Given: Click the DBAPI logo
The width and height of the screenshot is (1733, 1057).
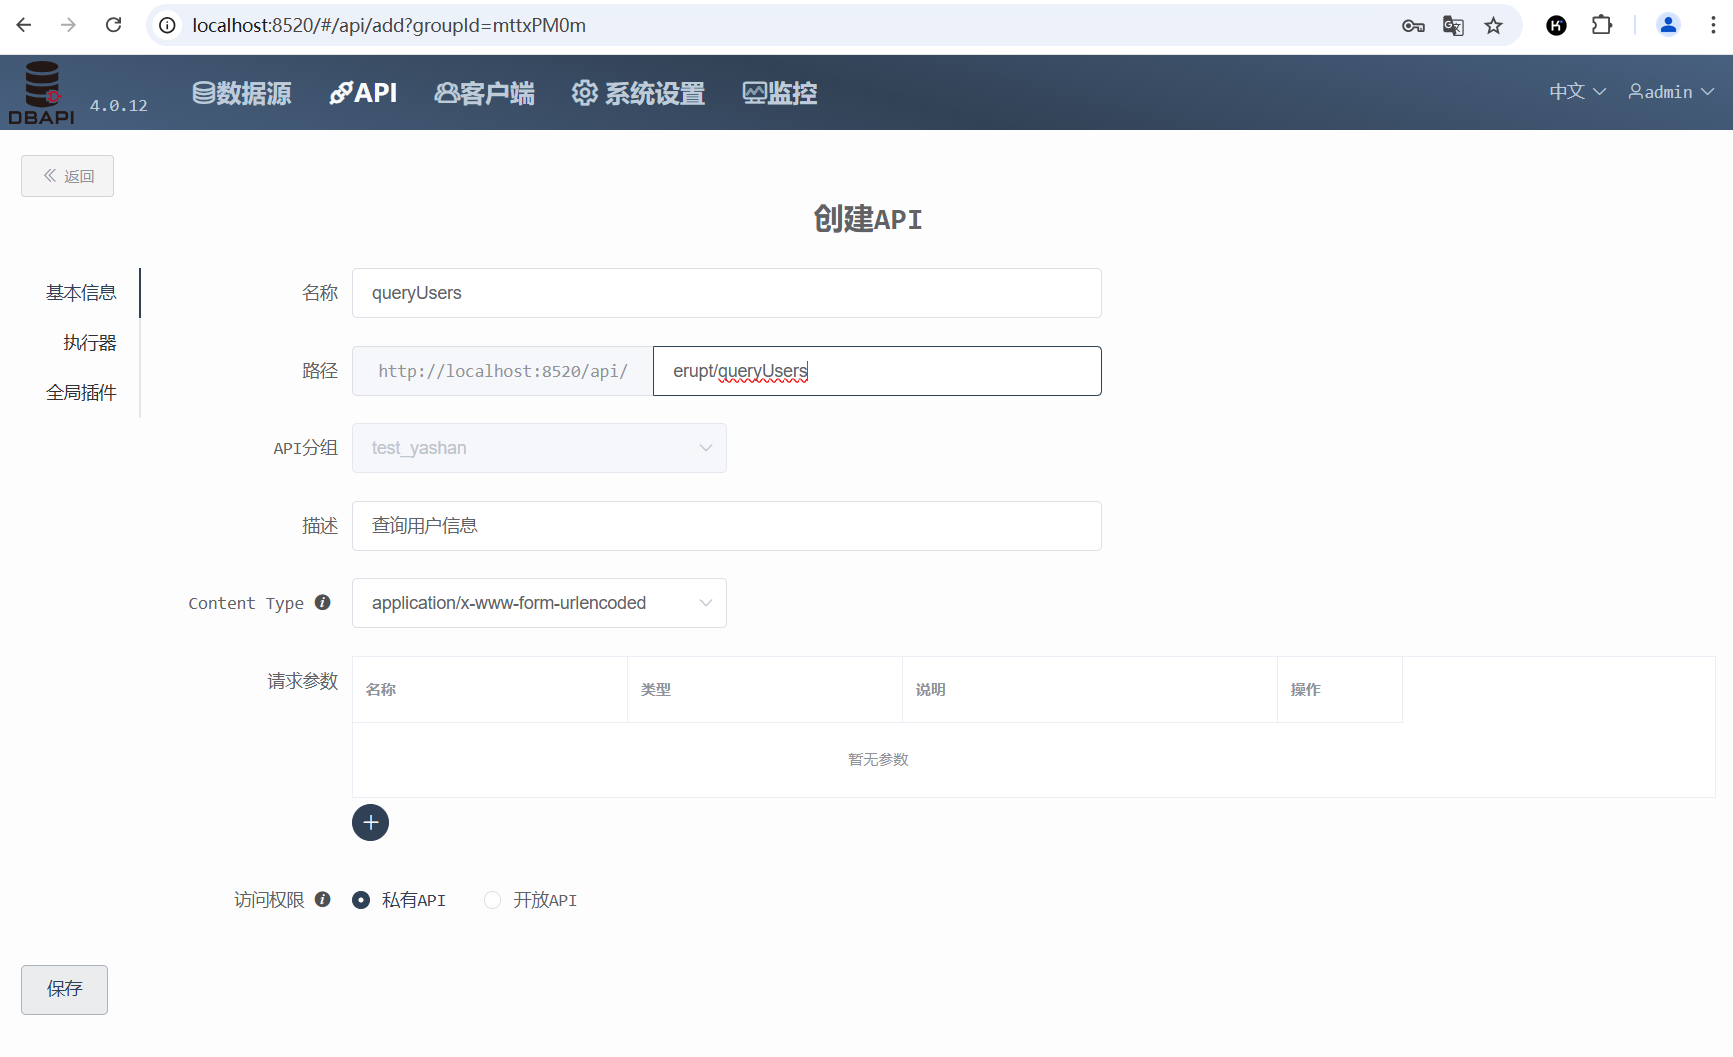Looking at the screenshot, I should pos(42,92).
